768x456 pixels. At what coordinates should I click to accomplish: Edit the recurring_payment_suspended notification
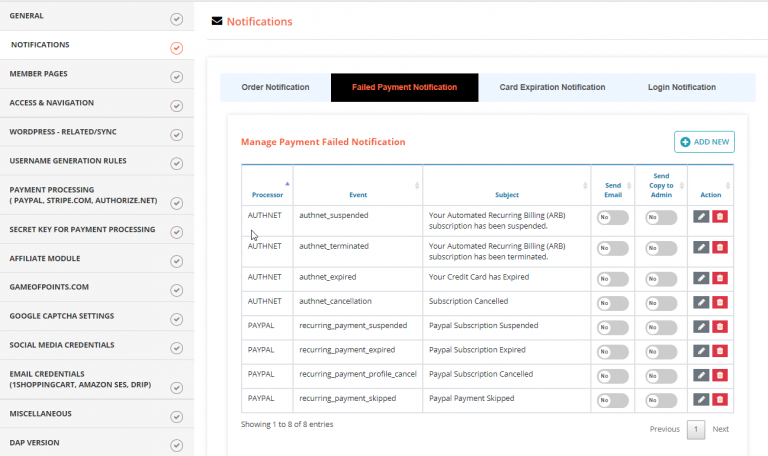point(701,327)
